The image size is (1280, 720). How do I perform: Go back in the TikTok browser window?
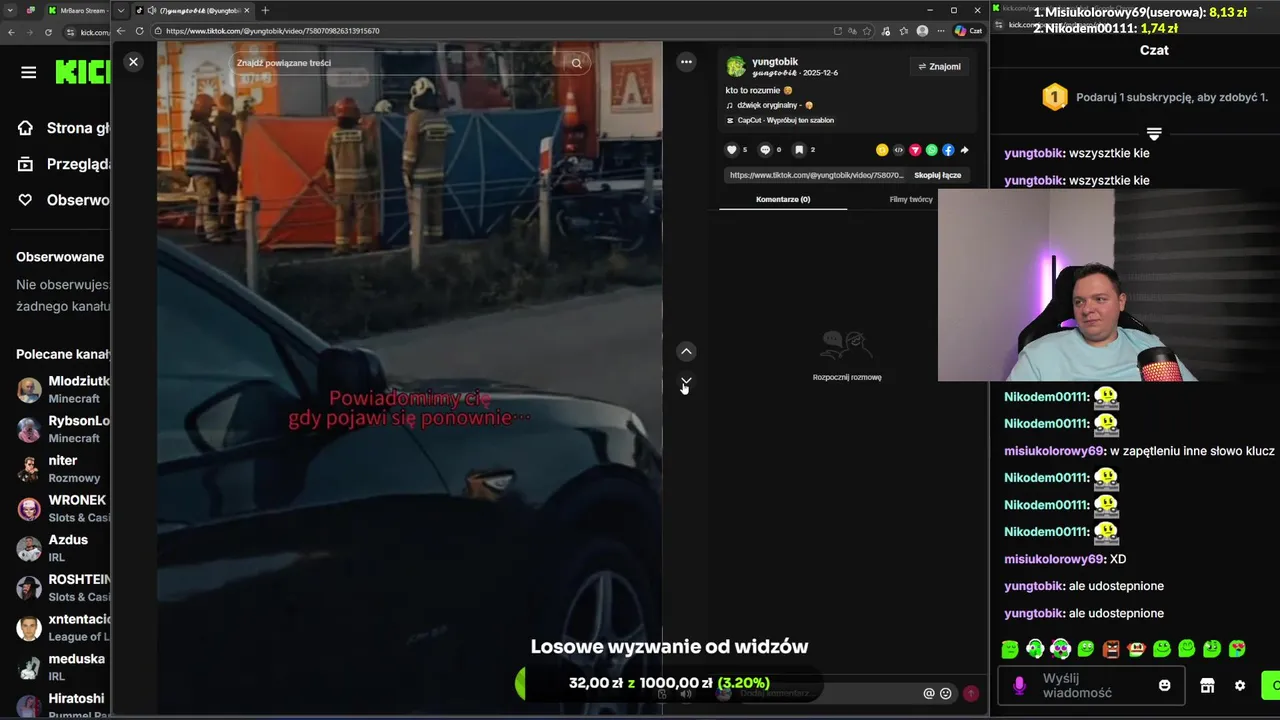click(120, 31)
